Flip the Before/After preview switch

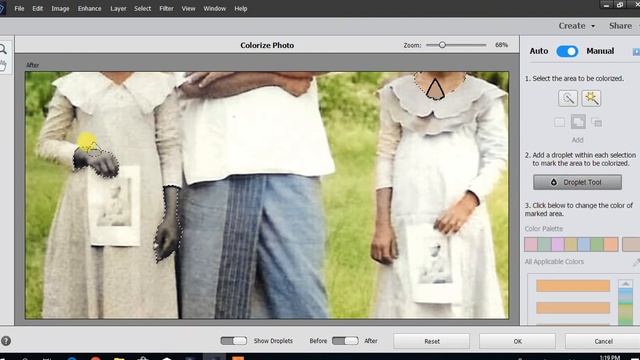[345, 340]
